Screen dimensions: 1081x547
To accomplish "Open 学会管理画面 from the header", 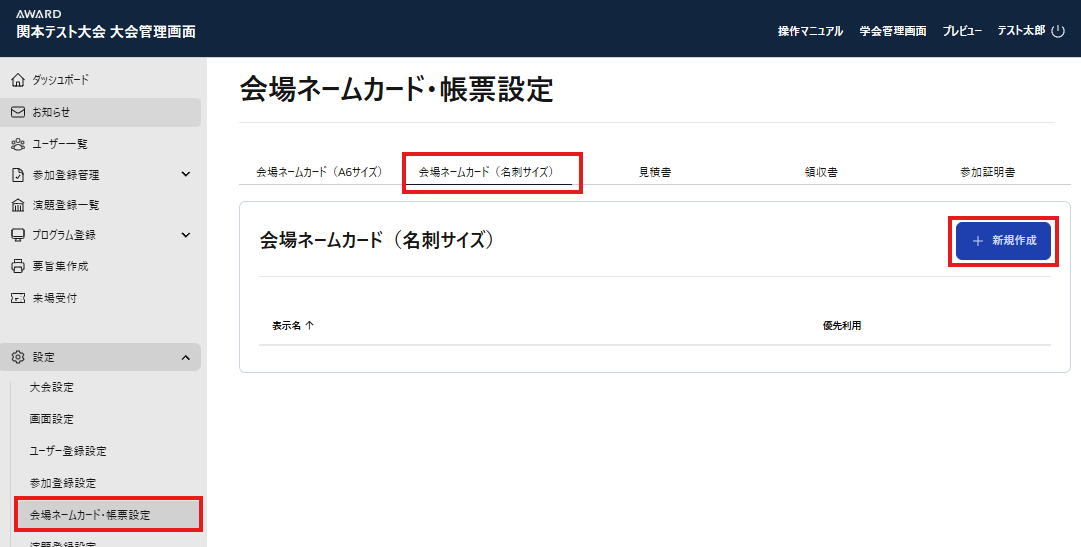I will click(x=893, y=31).
